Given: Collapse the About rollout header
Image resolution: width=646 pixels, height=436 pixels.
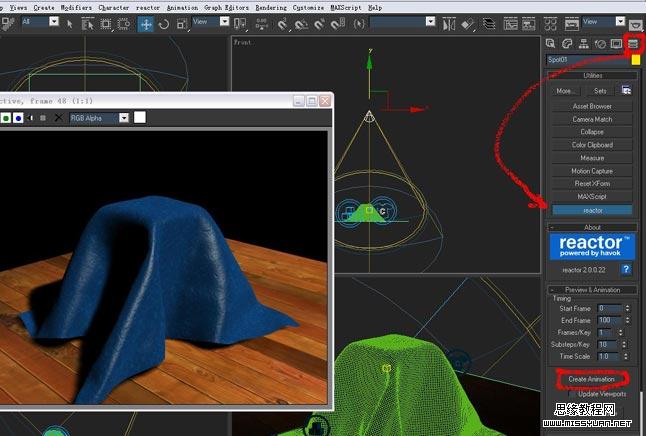Looking at the screenshot, I should pos(592,227).
